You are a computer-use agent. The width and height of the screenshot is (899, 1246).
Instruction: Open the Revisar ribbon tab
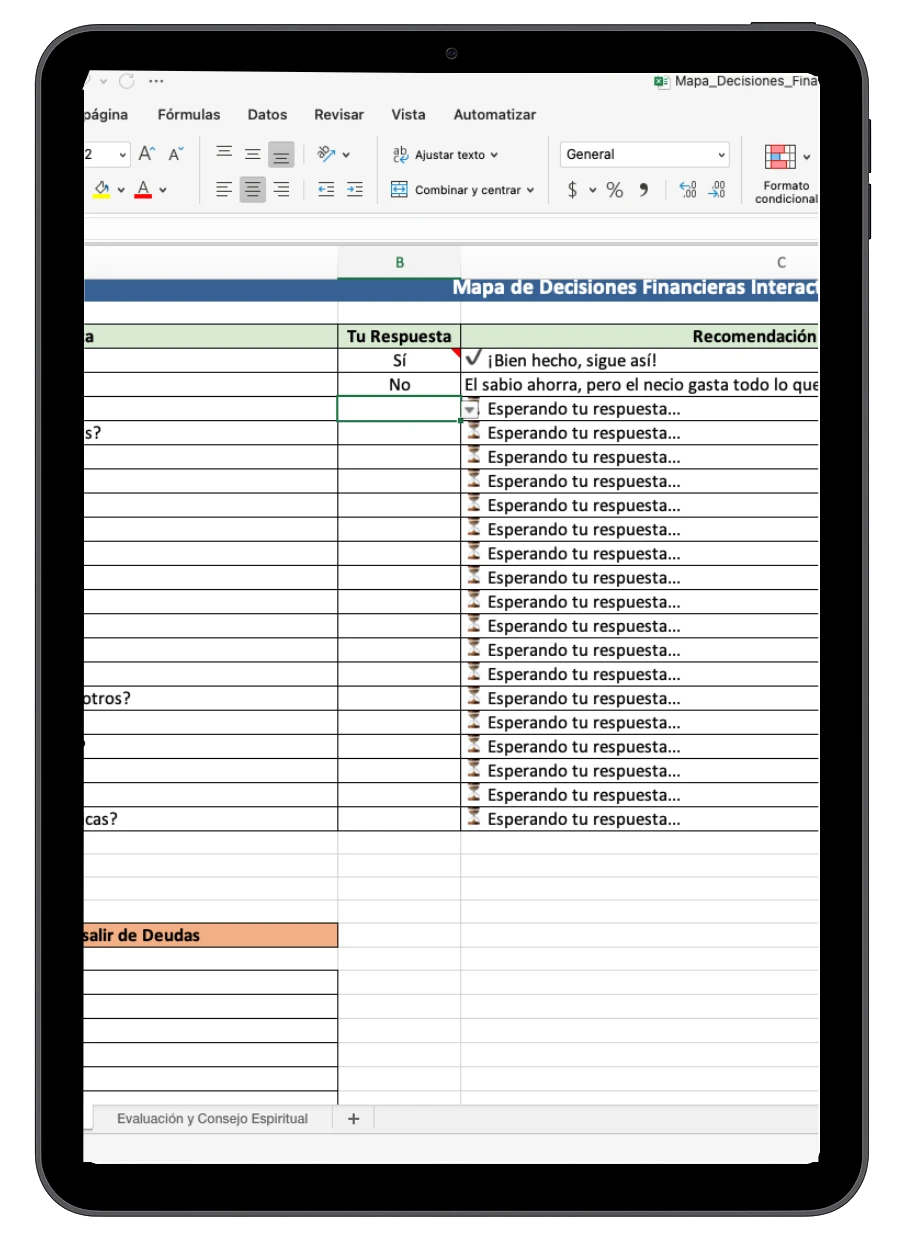click(x=339, y=115)
